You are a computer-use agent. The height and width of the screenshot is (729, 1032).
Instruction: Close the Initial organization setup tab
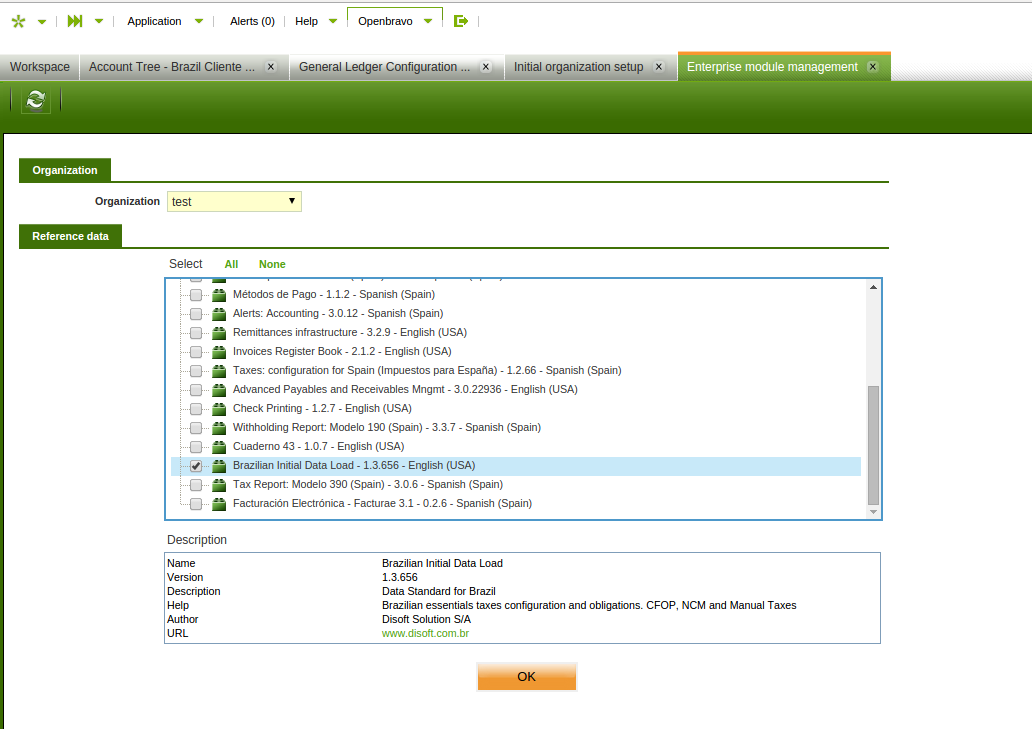click(x=659, y=67)
